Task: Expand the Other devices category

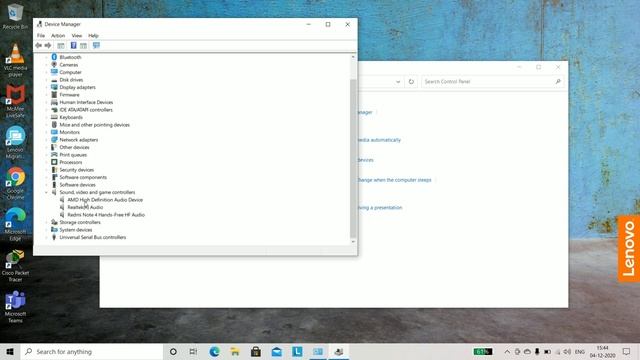Action: [47, 147]
